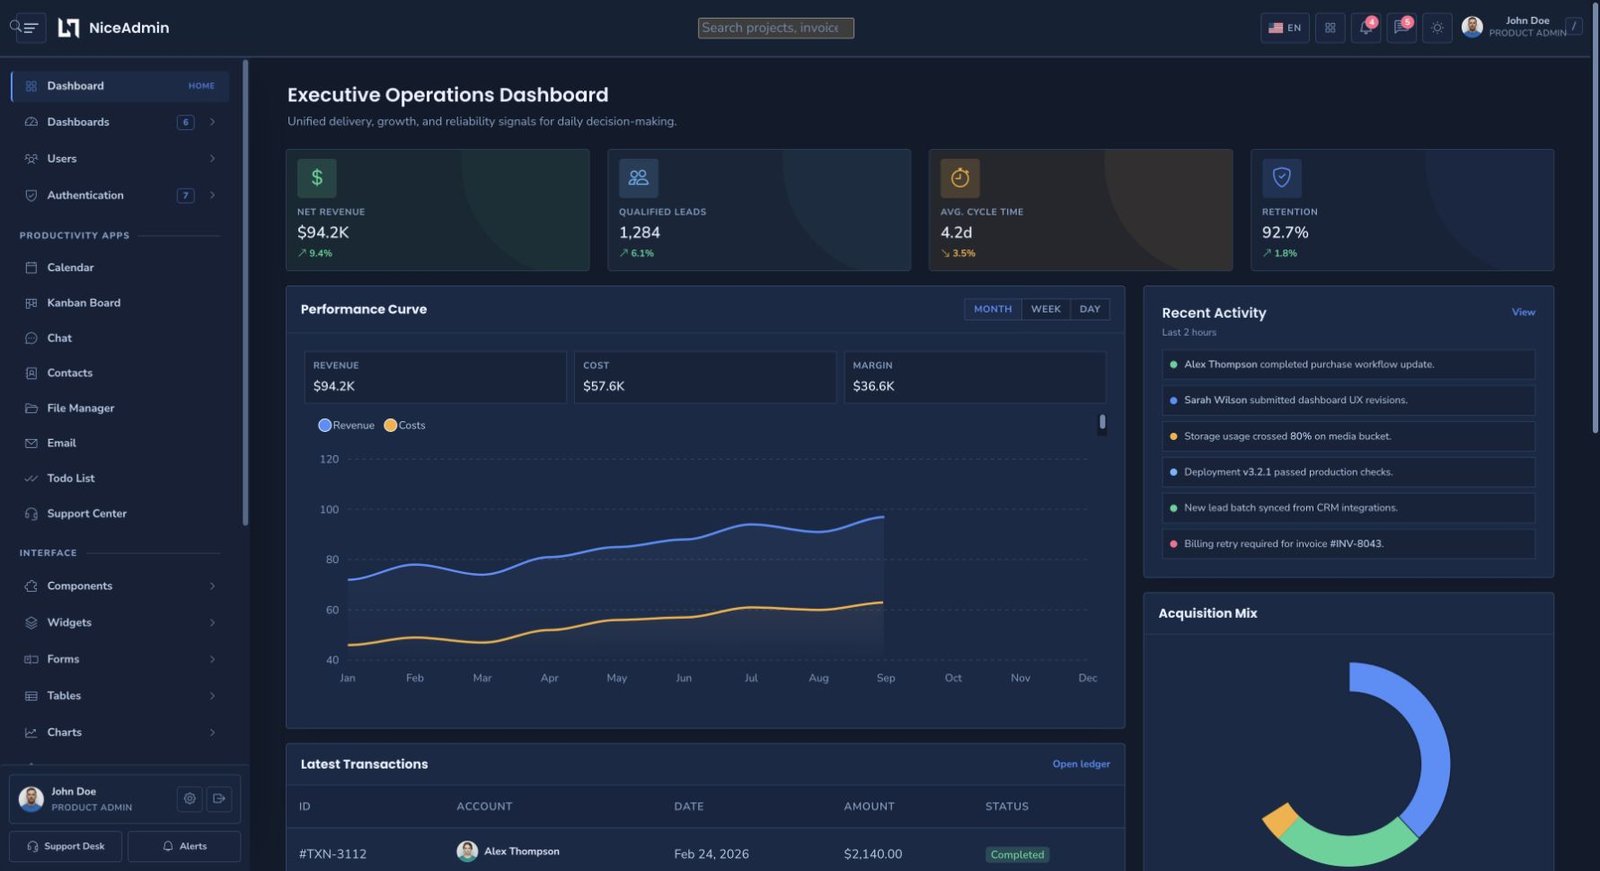1600x871 pixels.
Task: Expand the Forms submenu chevron
Action: tap(212, 659)
